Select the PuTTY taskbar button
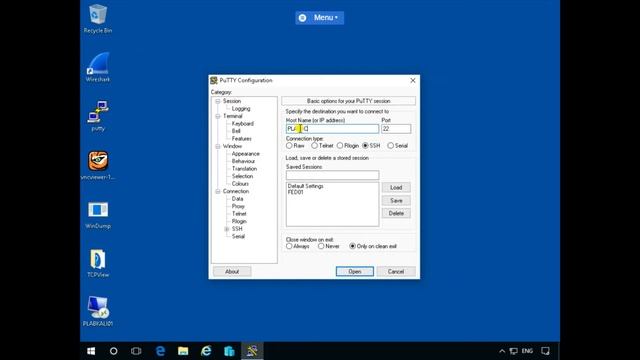The image size is (640, 360). pos(252,351)
